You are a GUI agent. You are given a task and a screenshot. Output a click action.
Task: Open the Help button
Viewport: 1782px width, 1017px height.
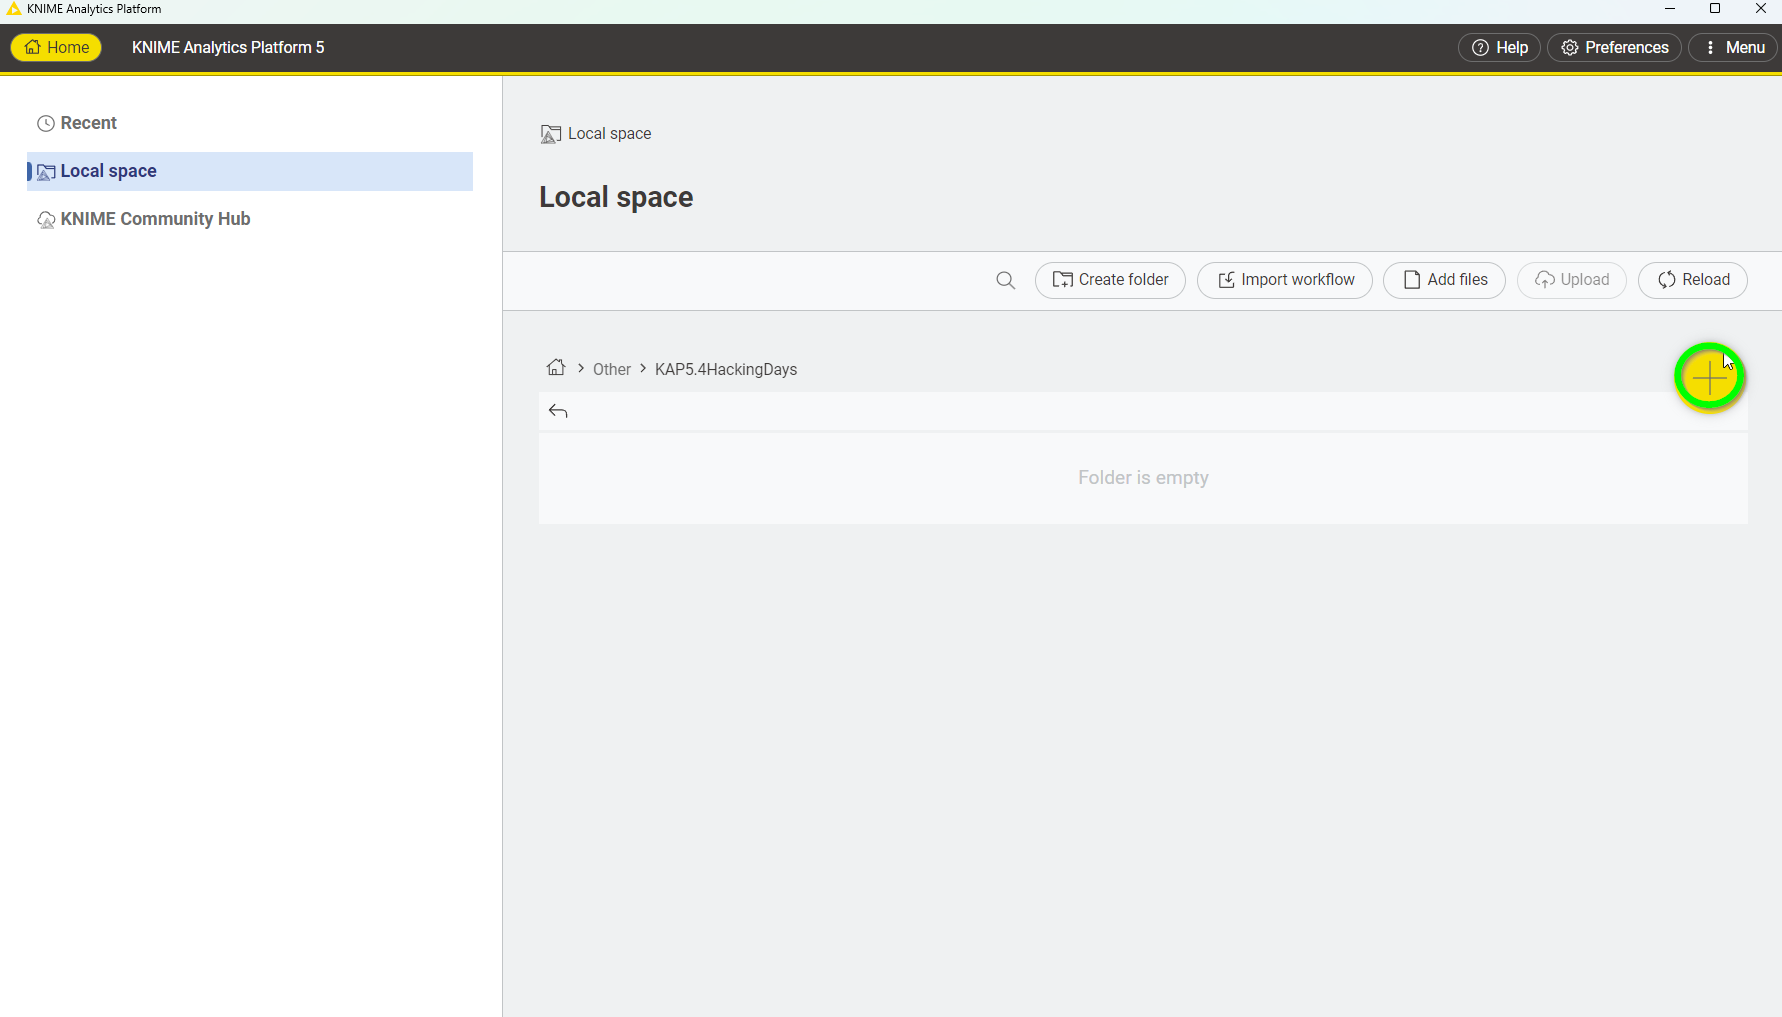[1499, 48]
